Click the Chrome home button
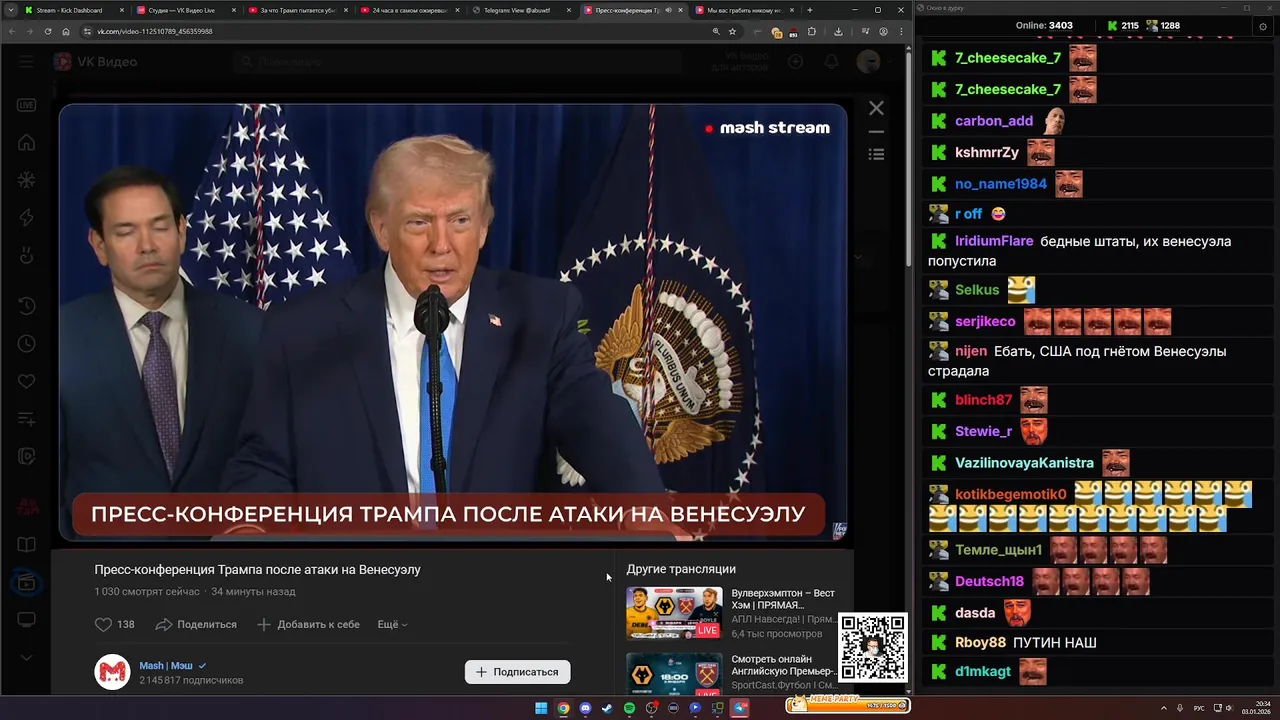The height and width of the screenshot is (720, 1280). point(66,31)
